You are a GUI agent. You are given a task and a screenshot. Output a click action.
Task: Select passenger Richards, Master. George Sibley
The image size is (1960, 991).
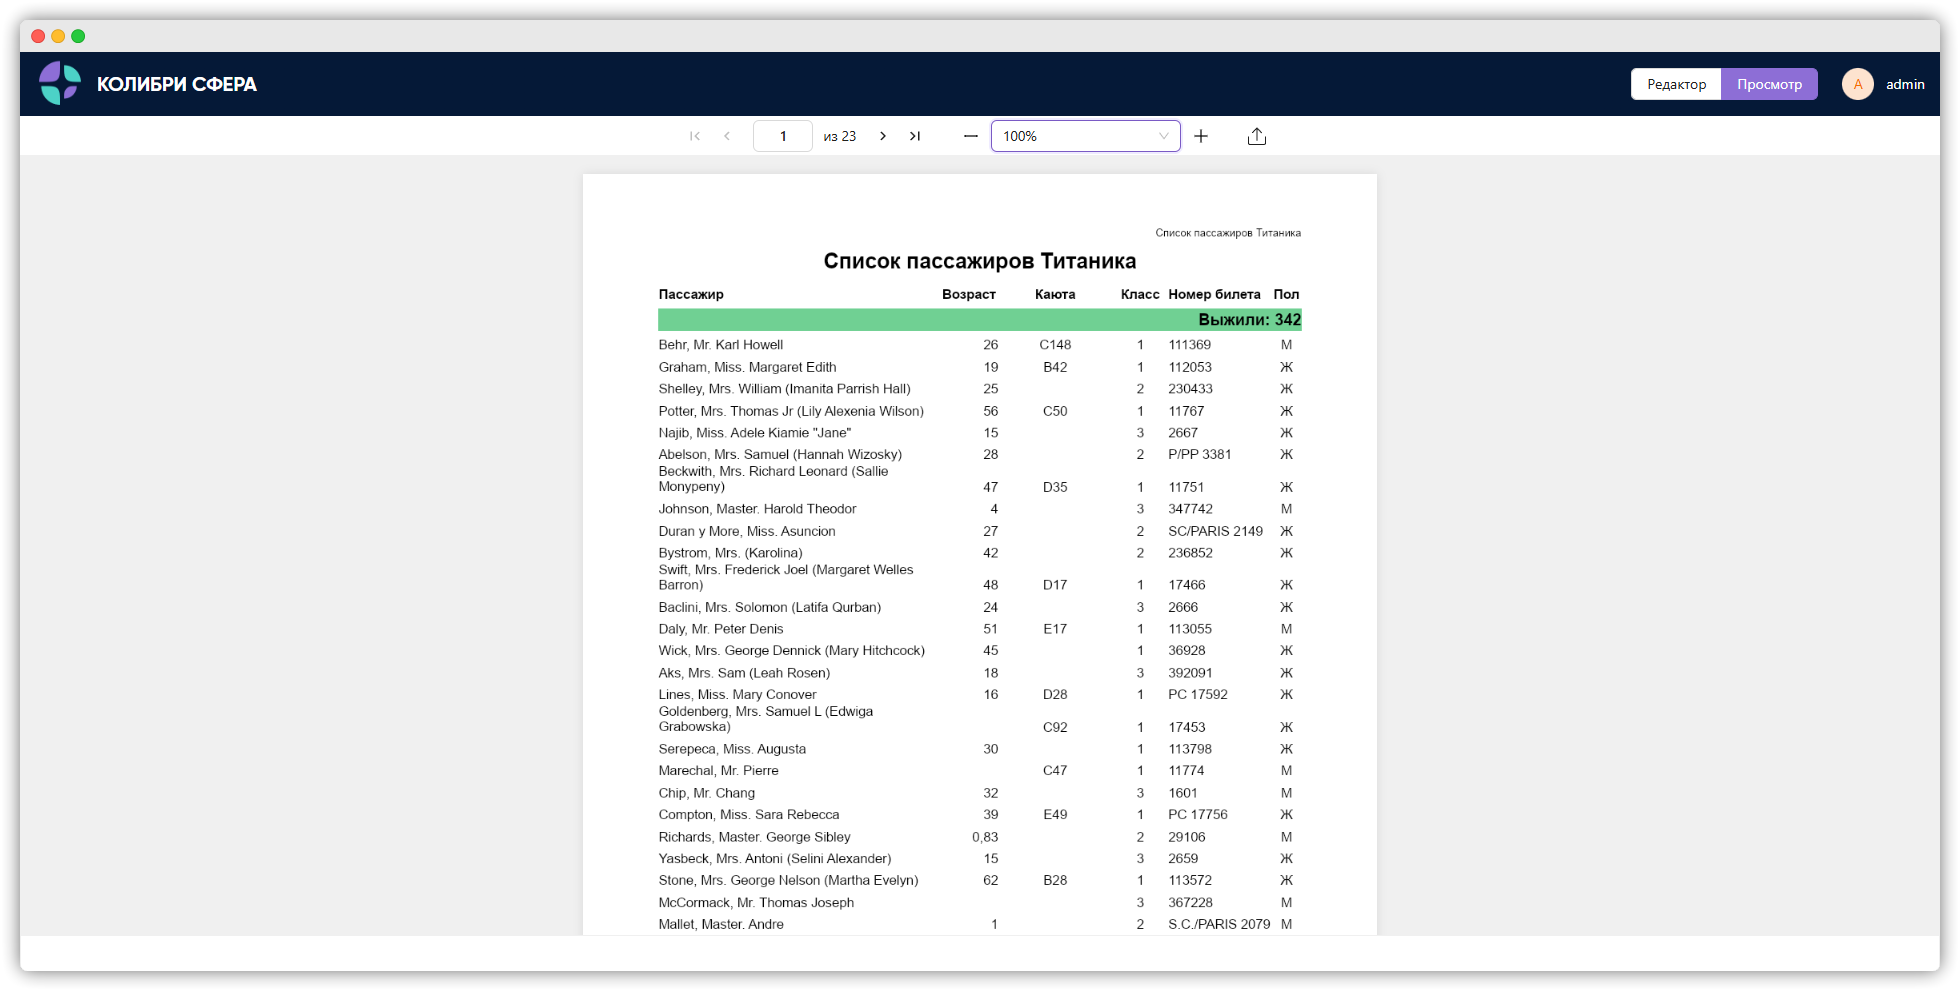click(x=754, y=837)
